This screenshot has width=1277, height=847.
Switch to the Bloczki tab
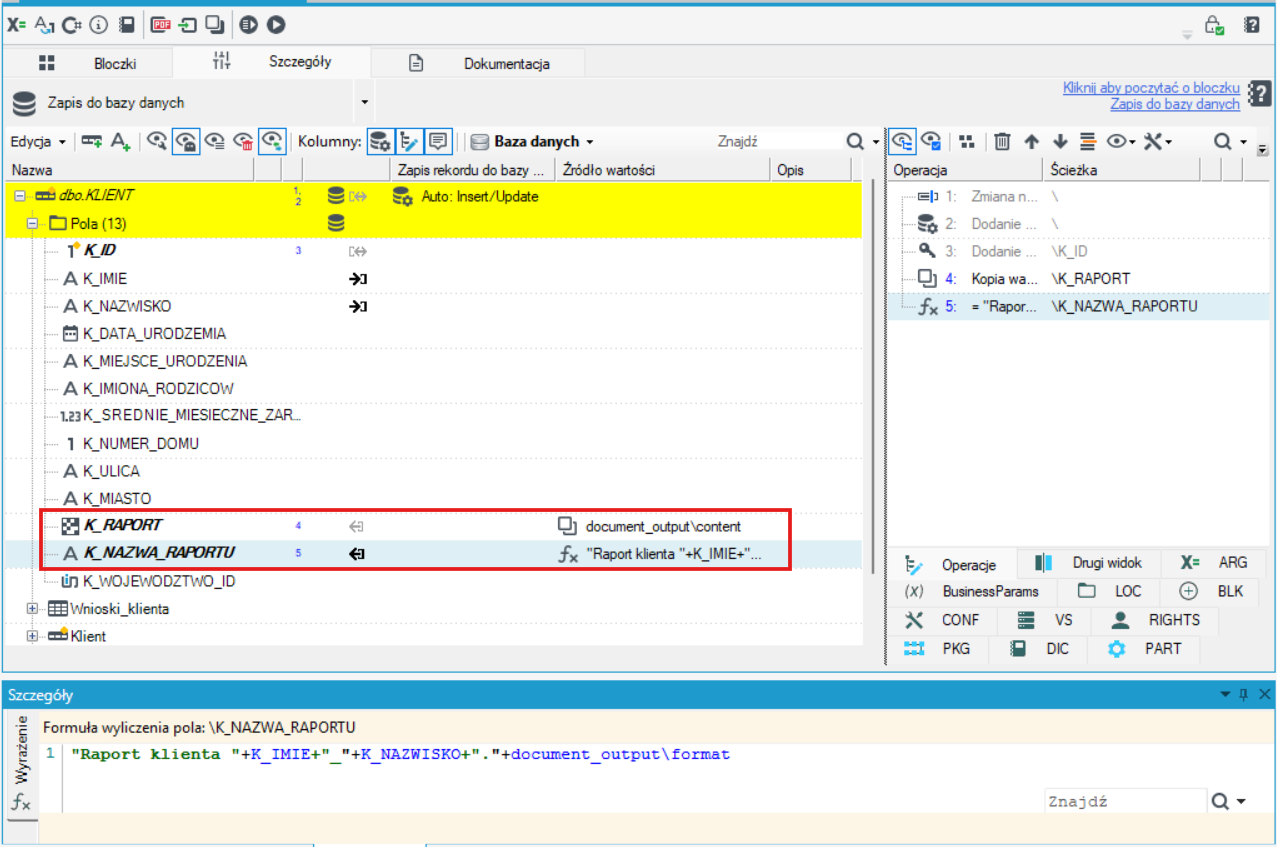(88, 63)
